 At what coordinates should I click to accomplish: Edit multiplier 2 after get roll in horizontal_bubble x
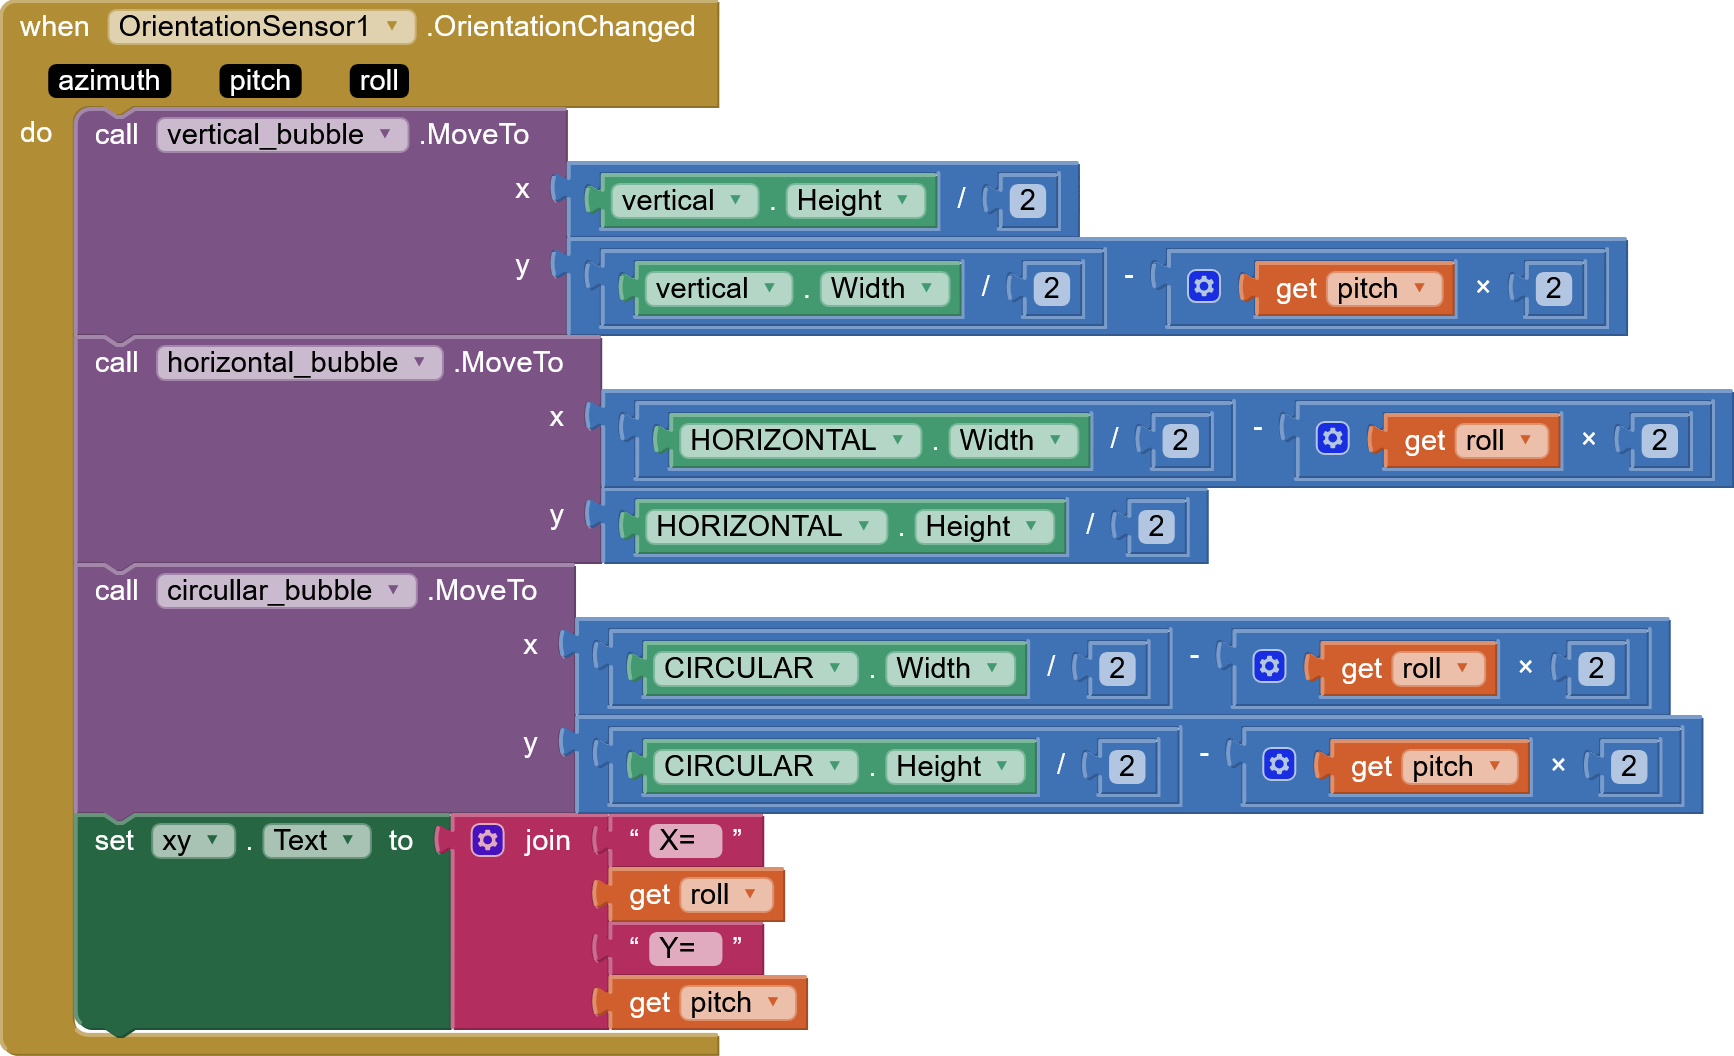[1659, 440]
